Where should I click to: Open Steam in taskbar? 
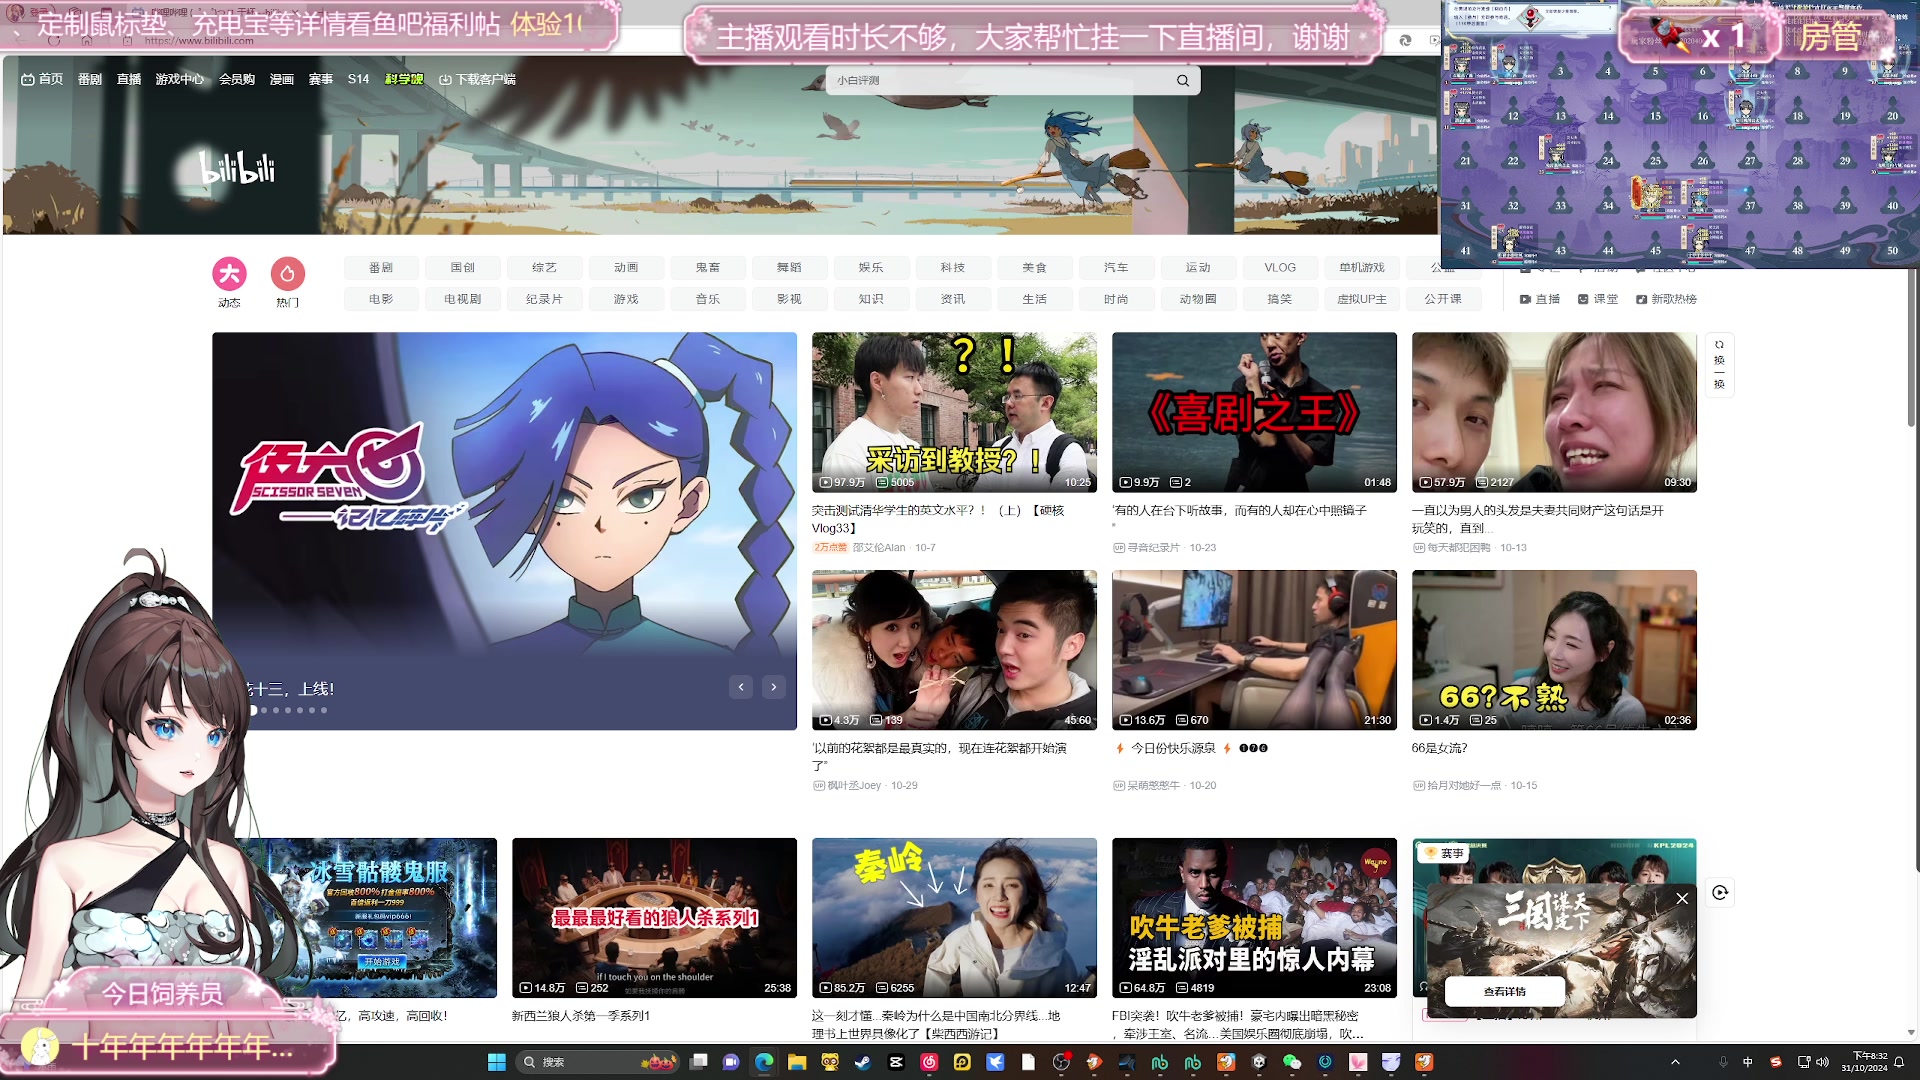pyautogui.click(x=863, y=1062)
